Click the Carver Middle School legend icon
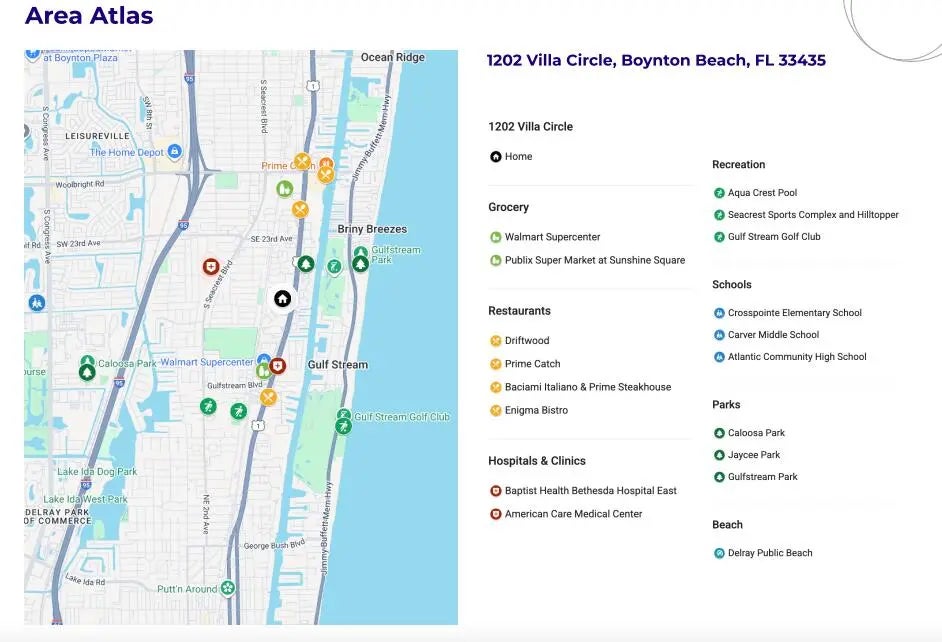The image size is (942, 642). click(x=719, y=335)
